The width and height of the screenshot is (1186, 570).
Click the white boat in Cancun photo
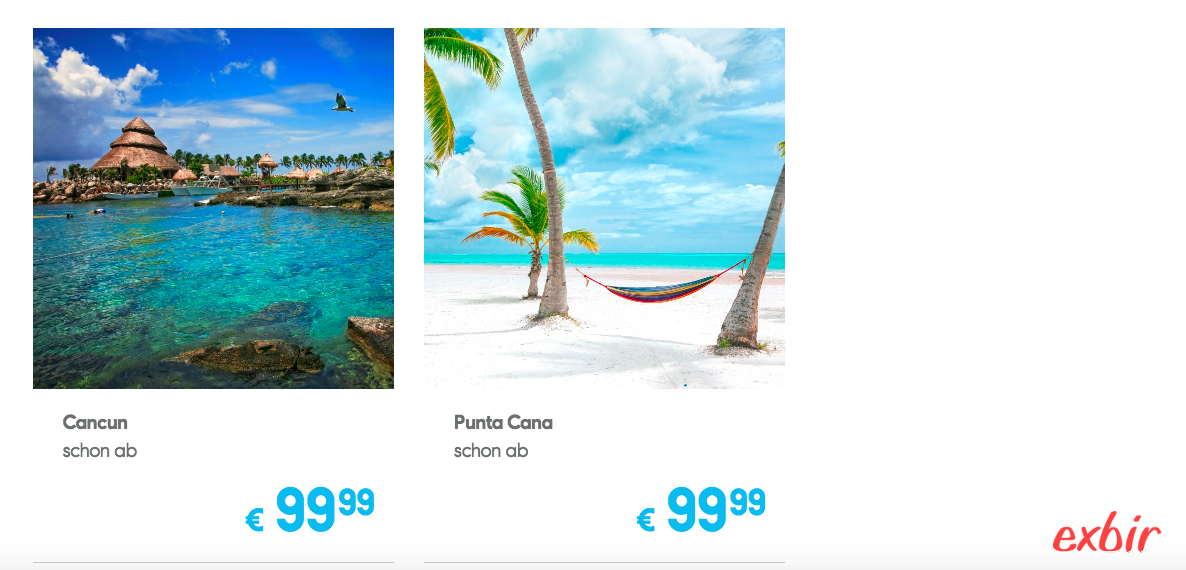pyautogui.click(x=198, y=189)
